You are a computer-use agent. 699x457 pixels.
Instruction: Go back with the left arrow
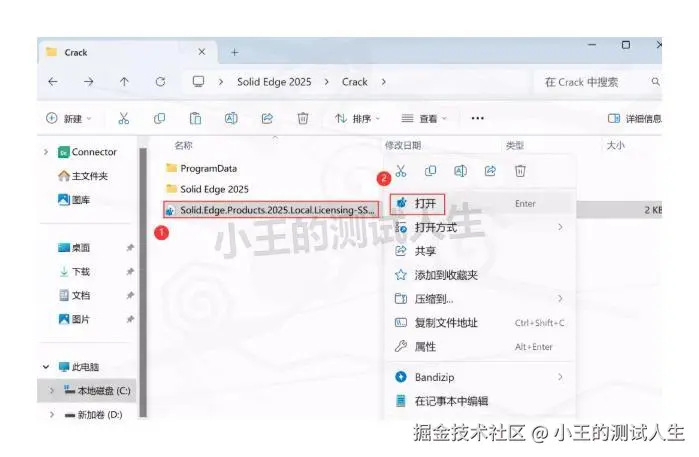(x=53, y=82)
